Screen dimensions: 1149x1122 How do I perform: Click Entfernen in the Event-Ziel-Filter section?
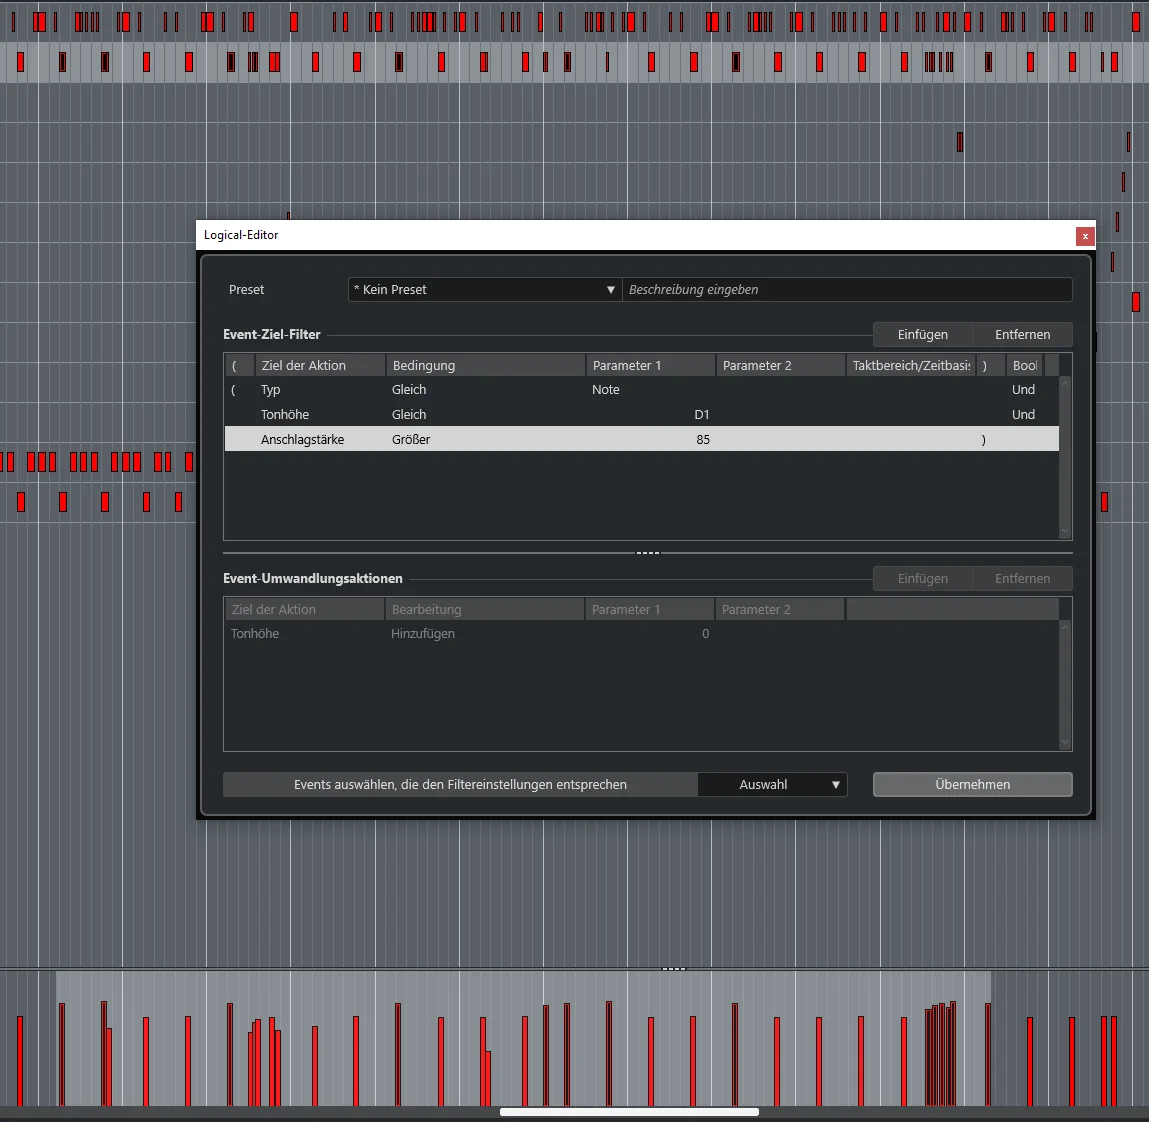tap(1022, 334)
